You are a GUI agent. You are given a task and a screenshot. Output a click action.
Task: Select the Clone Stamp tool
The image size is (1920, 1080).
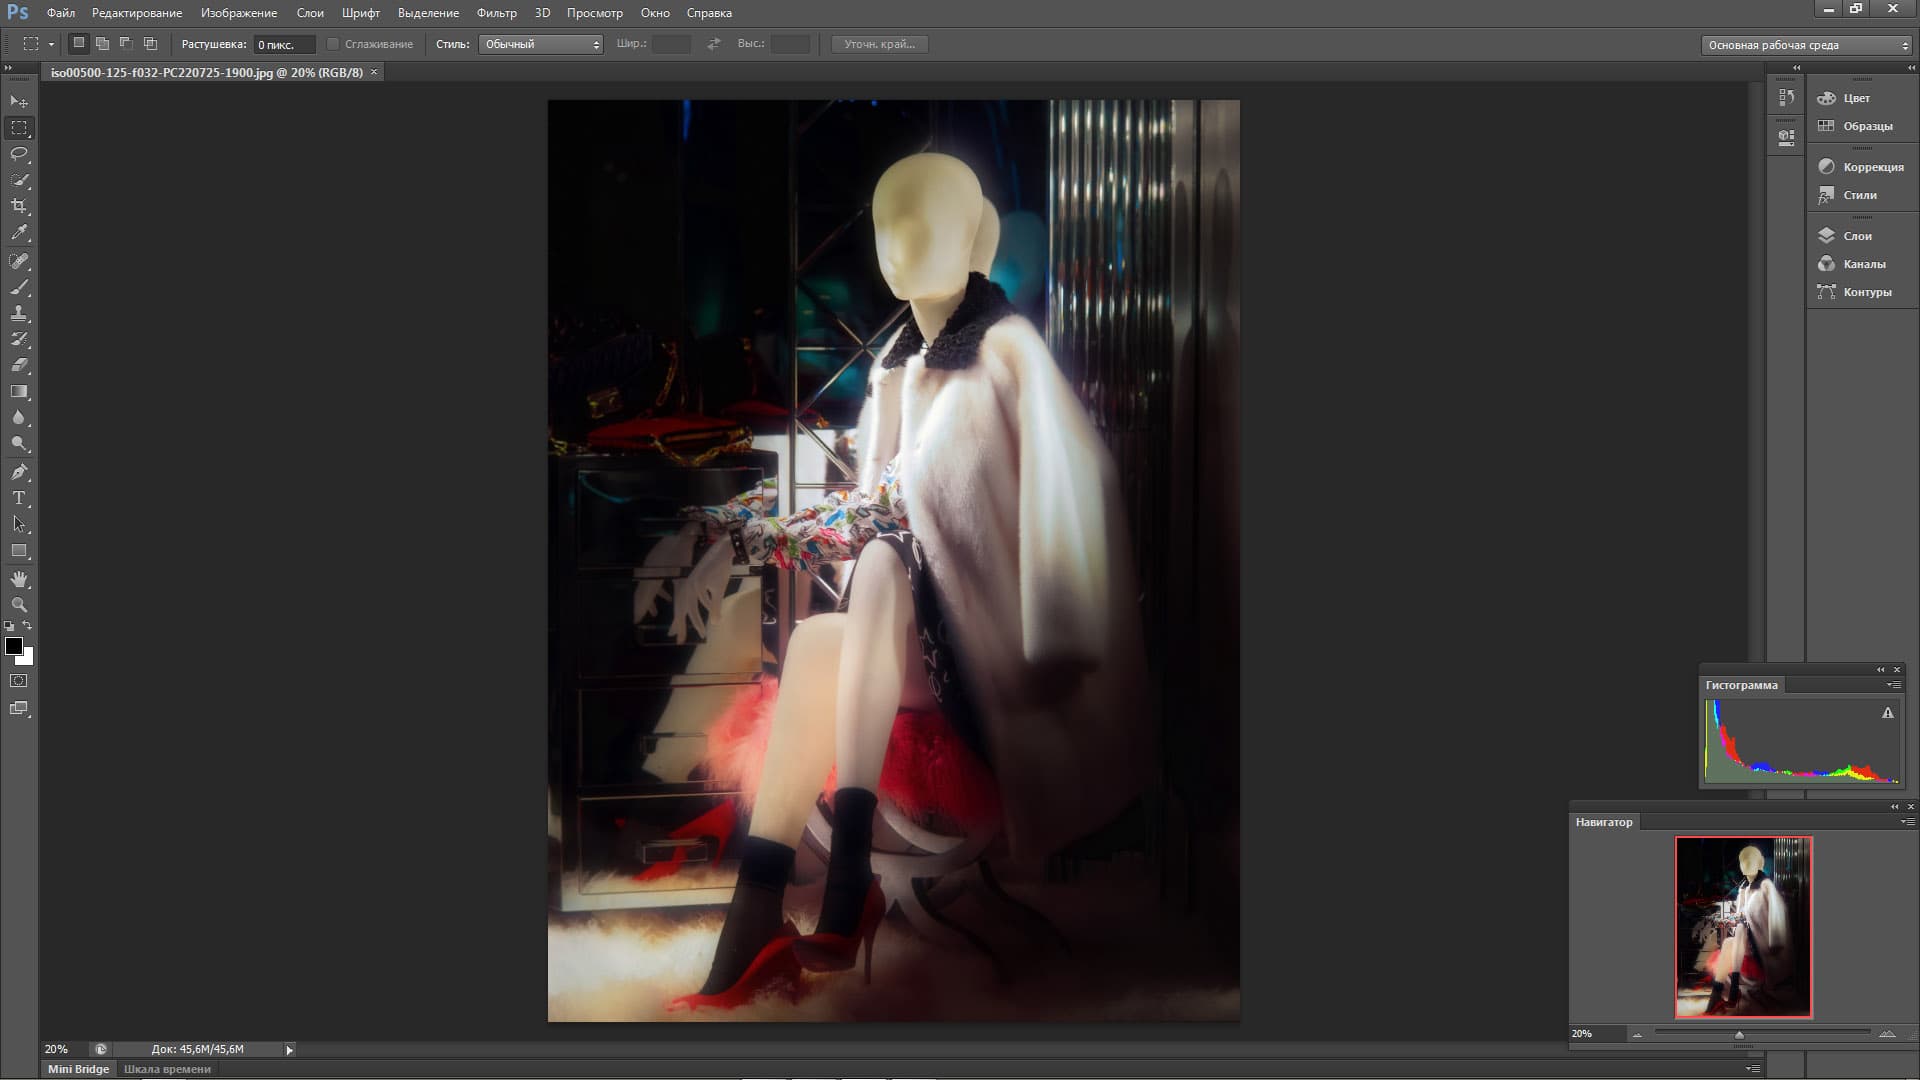click(x=19, y=313)
